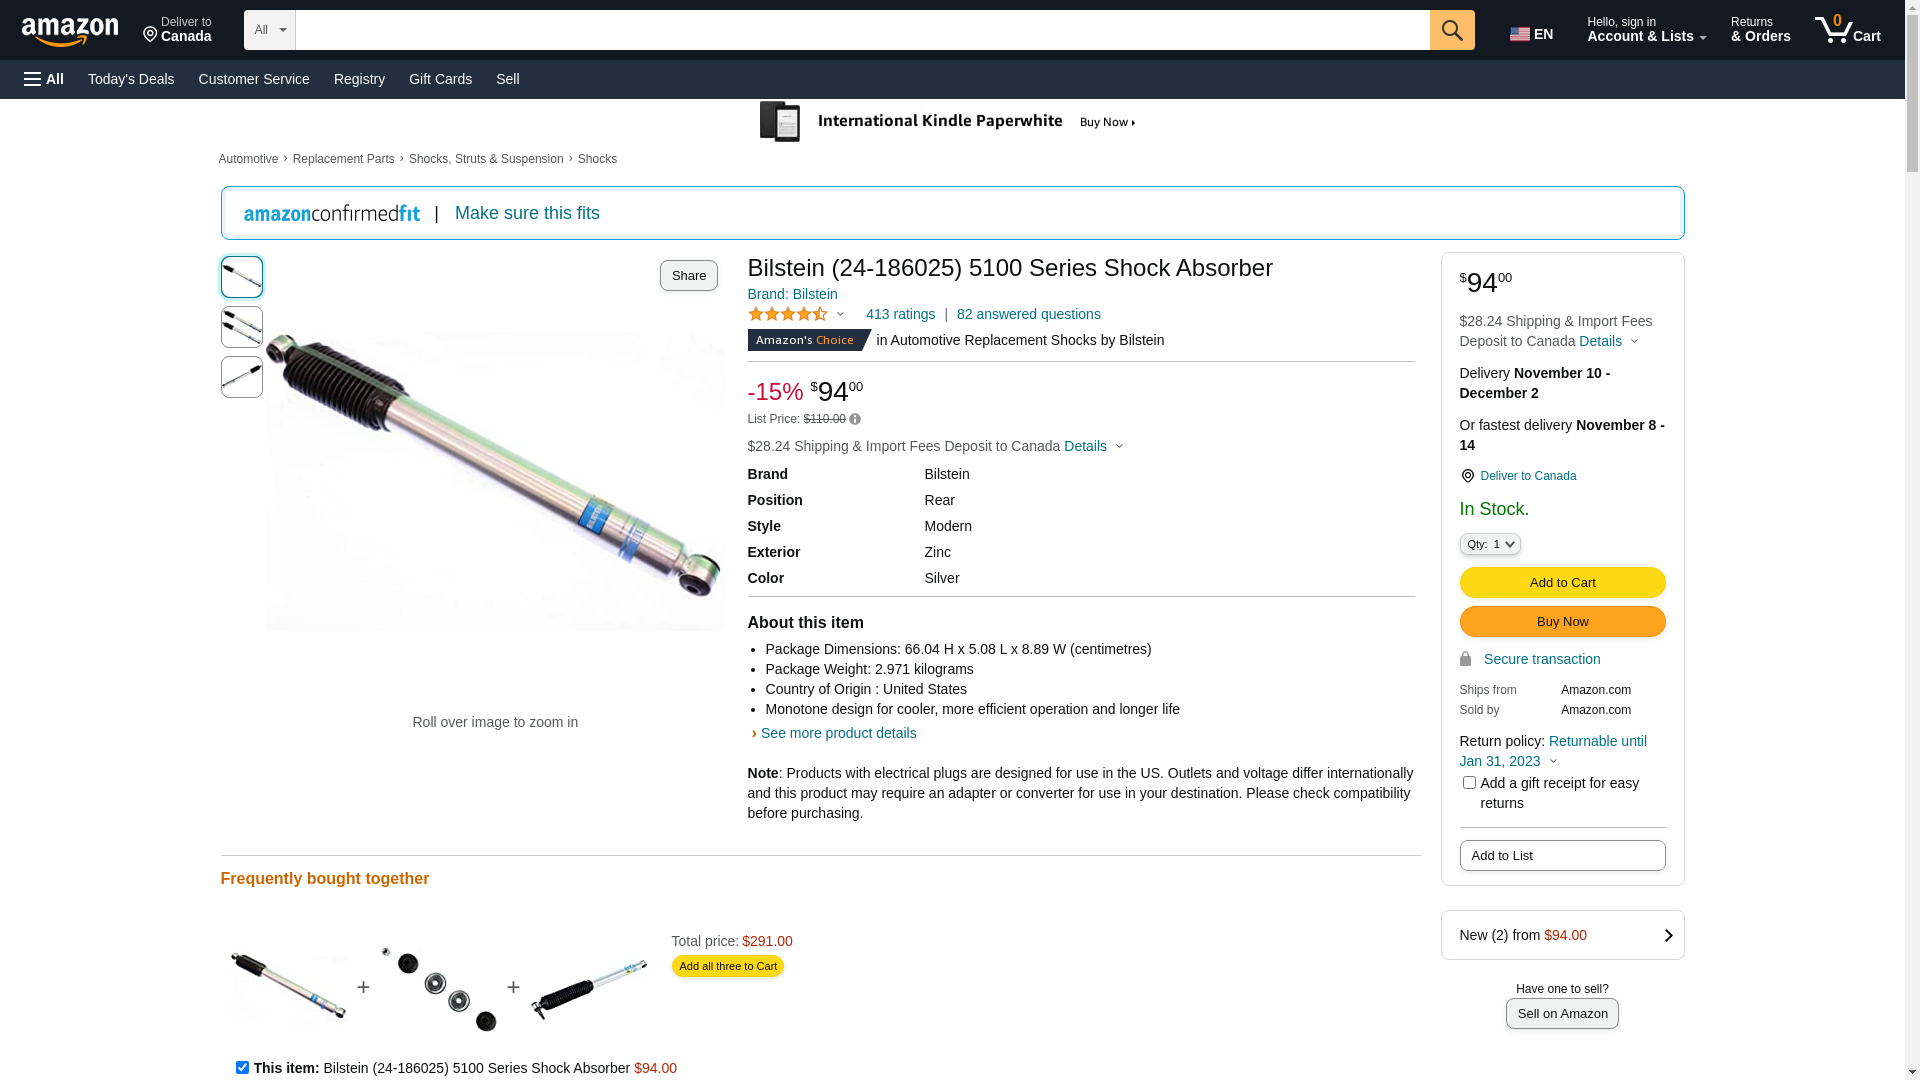
Task: Click the search magnifier button
Action: point(1451,30)
